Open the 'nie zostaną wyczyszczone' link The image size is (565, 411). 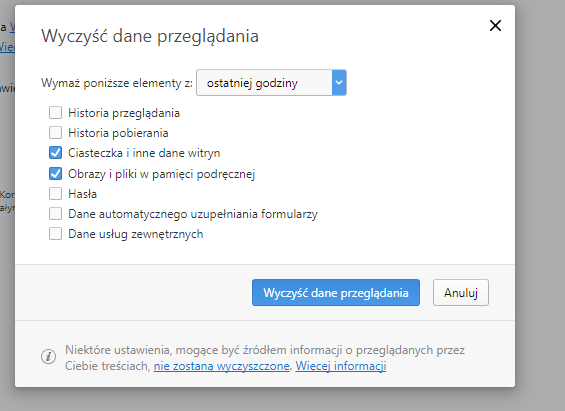point(222,366)
